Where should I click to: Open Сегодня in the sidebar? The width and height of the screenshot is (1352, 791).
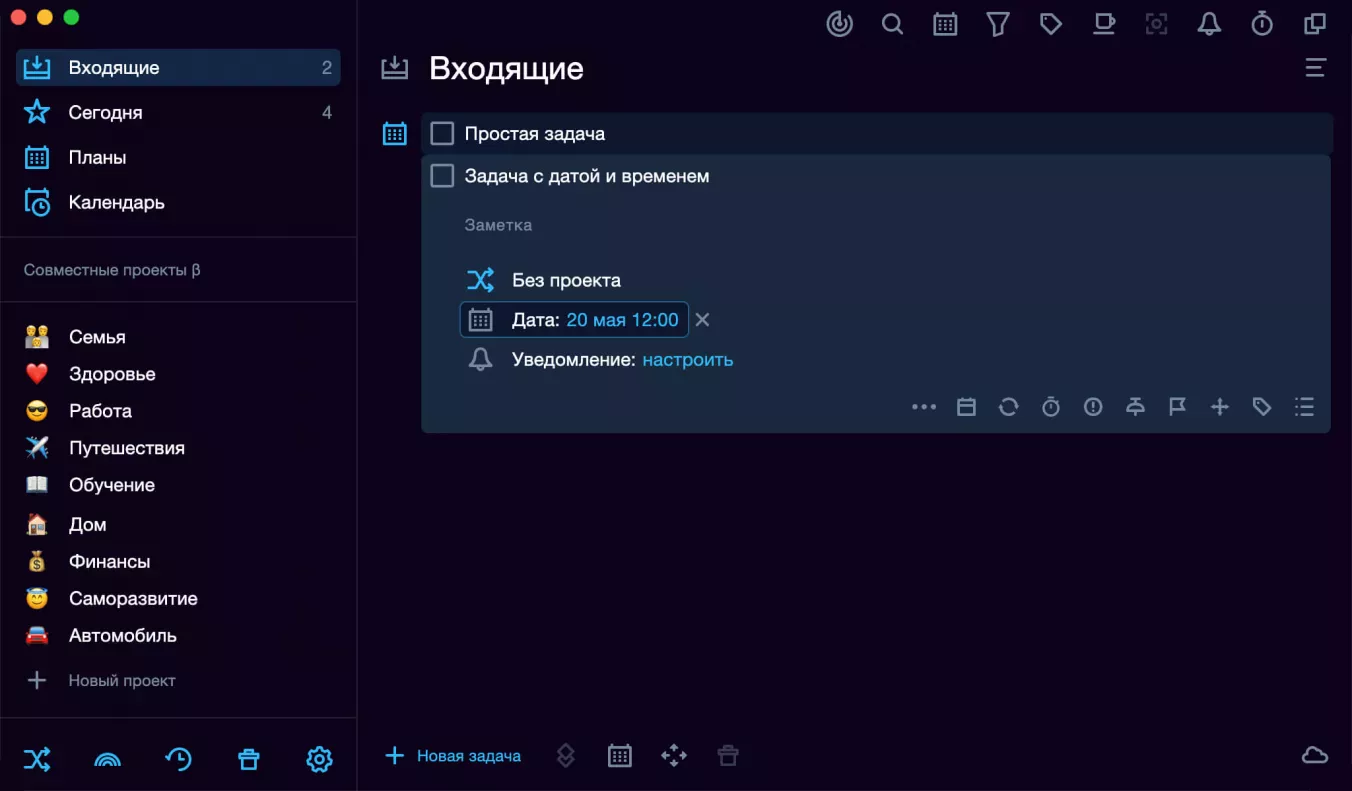click(178, 113)
